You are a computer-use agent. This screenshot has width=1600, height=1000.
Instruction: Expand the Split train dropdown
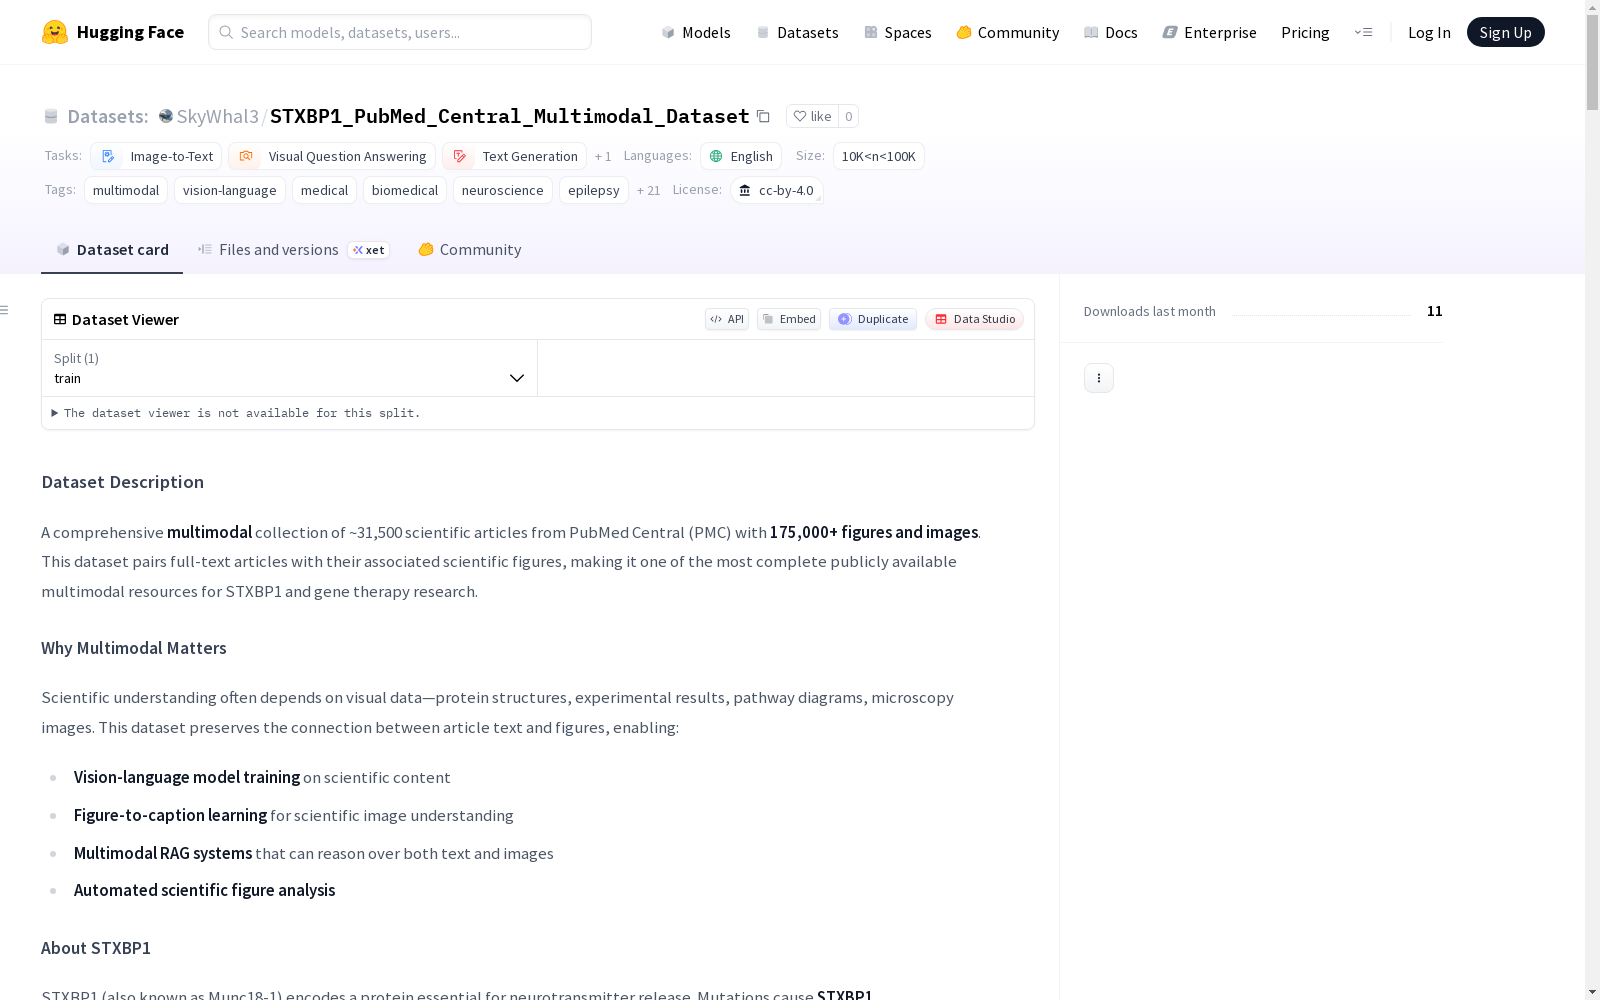290,368
